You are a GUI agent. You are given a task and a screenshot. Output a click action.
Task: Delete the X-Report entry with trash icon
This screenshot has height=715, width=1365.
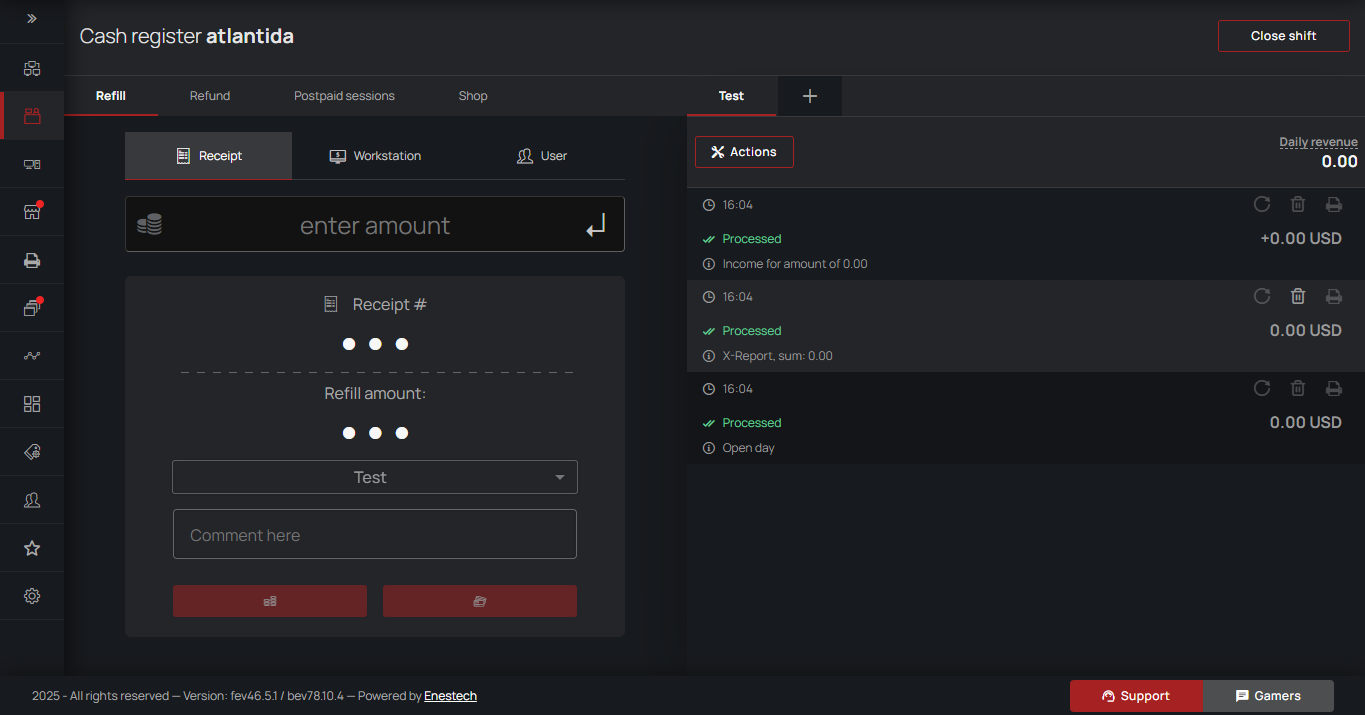coord(1298,296)
